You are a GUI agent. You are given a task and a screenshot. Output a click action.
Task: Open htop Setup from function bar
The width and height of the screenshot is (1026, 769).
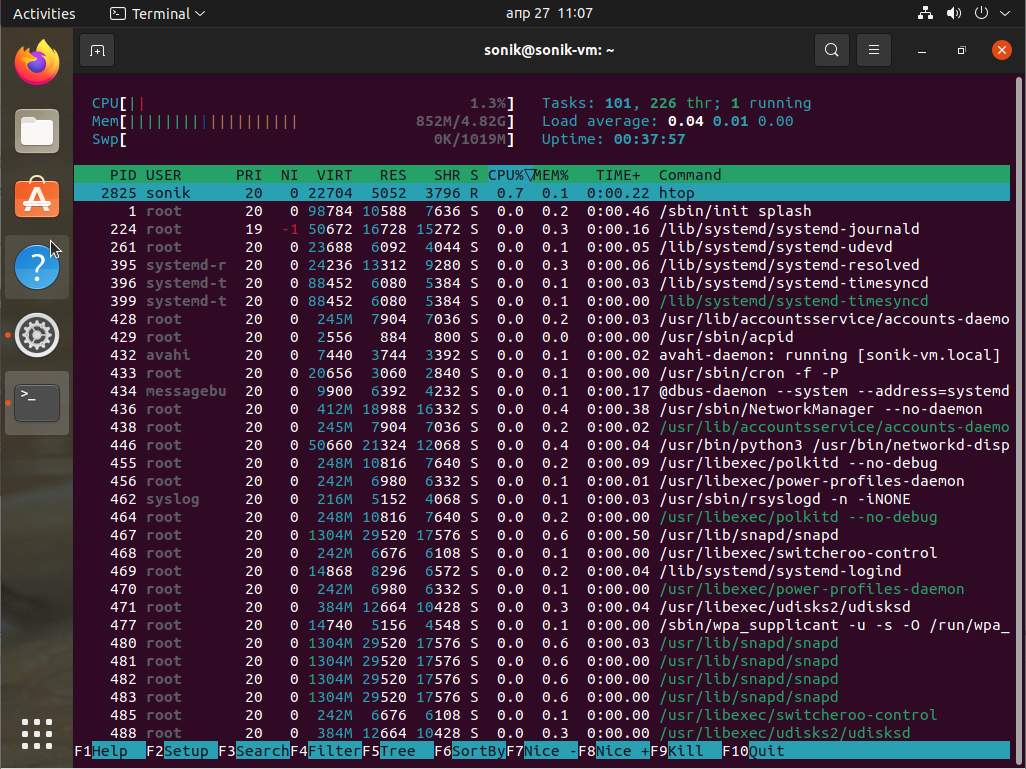pyautogui.click(x=188, y=751)
